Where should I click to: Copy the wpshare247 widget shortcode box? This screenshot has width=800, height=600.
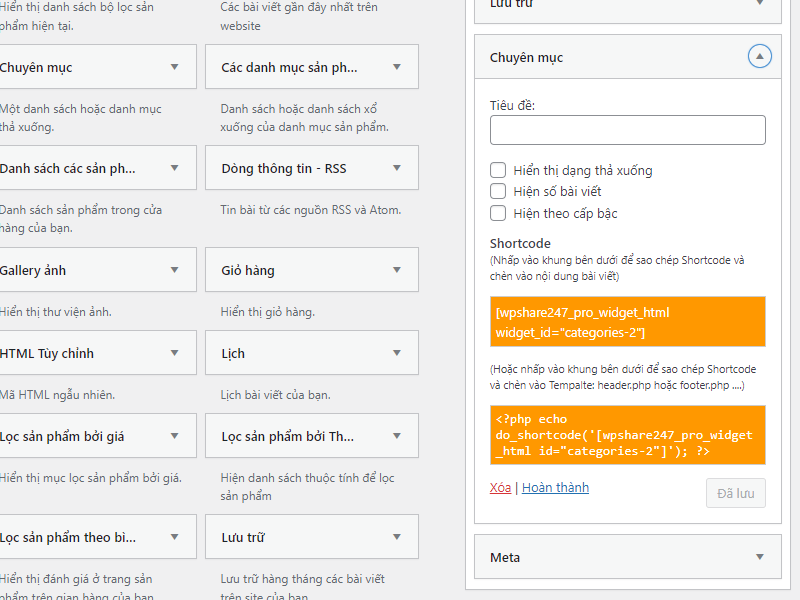627,321
